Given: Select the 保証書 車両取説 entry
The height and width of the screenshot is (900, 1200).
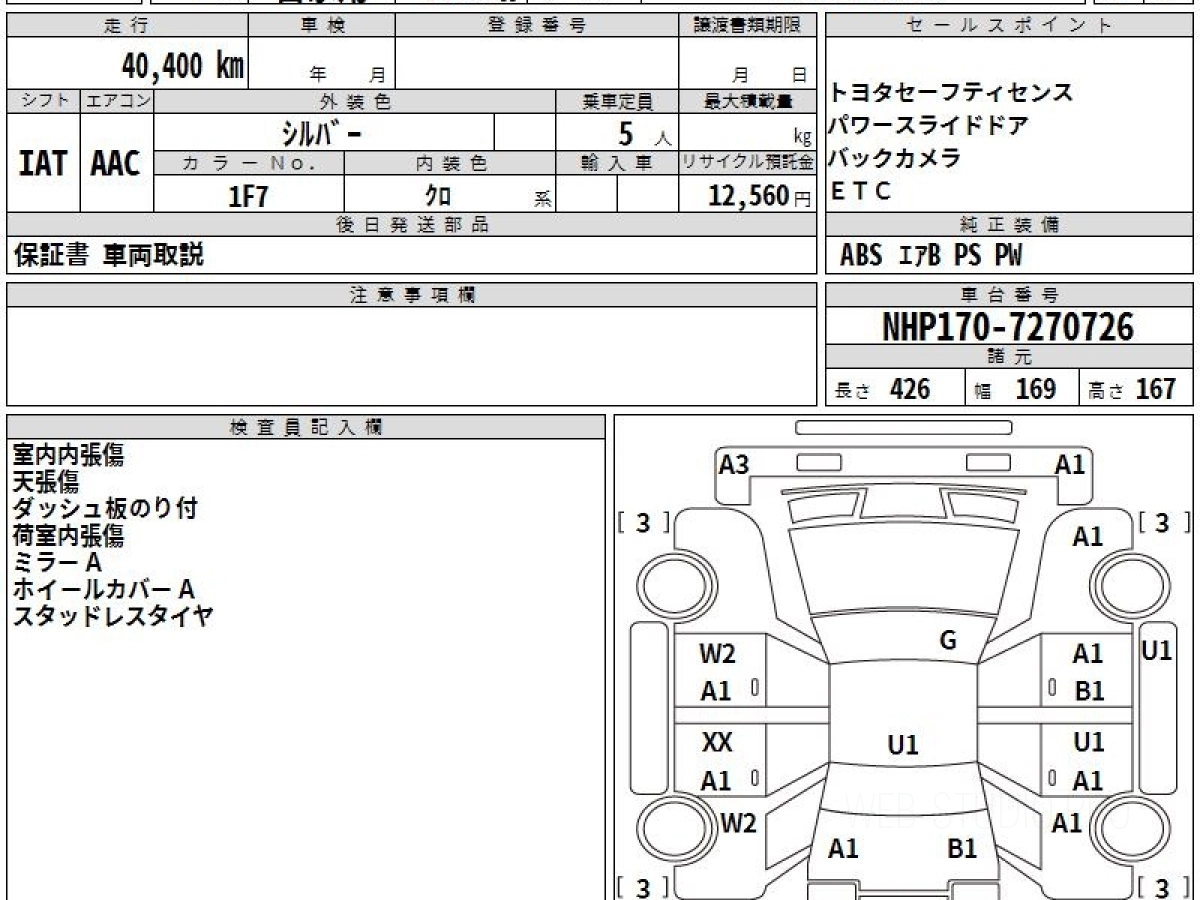Looking at the screenshot, I should 109,255.
